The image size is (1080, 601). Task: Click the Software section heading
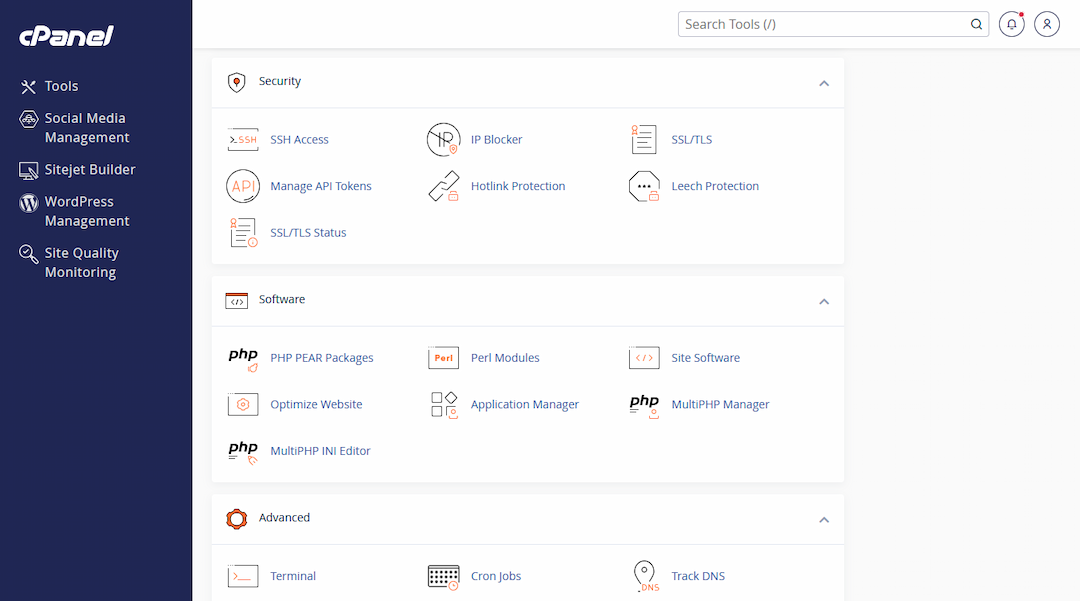(x=282, y=299)
